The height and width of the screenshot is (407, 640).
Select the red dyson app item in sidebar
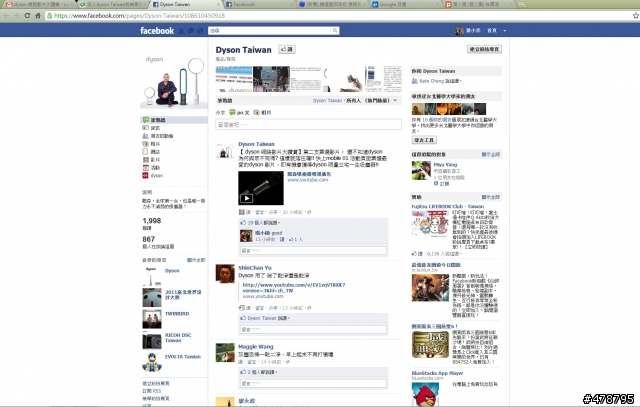(152, 176)
